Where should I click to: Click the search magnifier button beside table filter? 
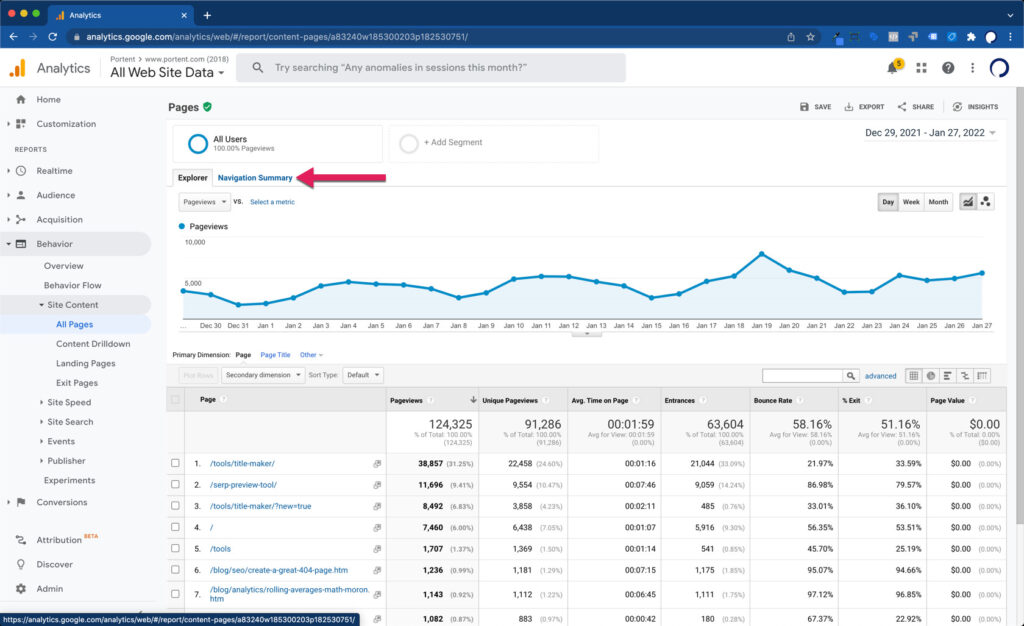(x=851, y=376)
